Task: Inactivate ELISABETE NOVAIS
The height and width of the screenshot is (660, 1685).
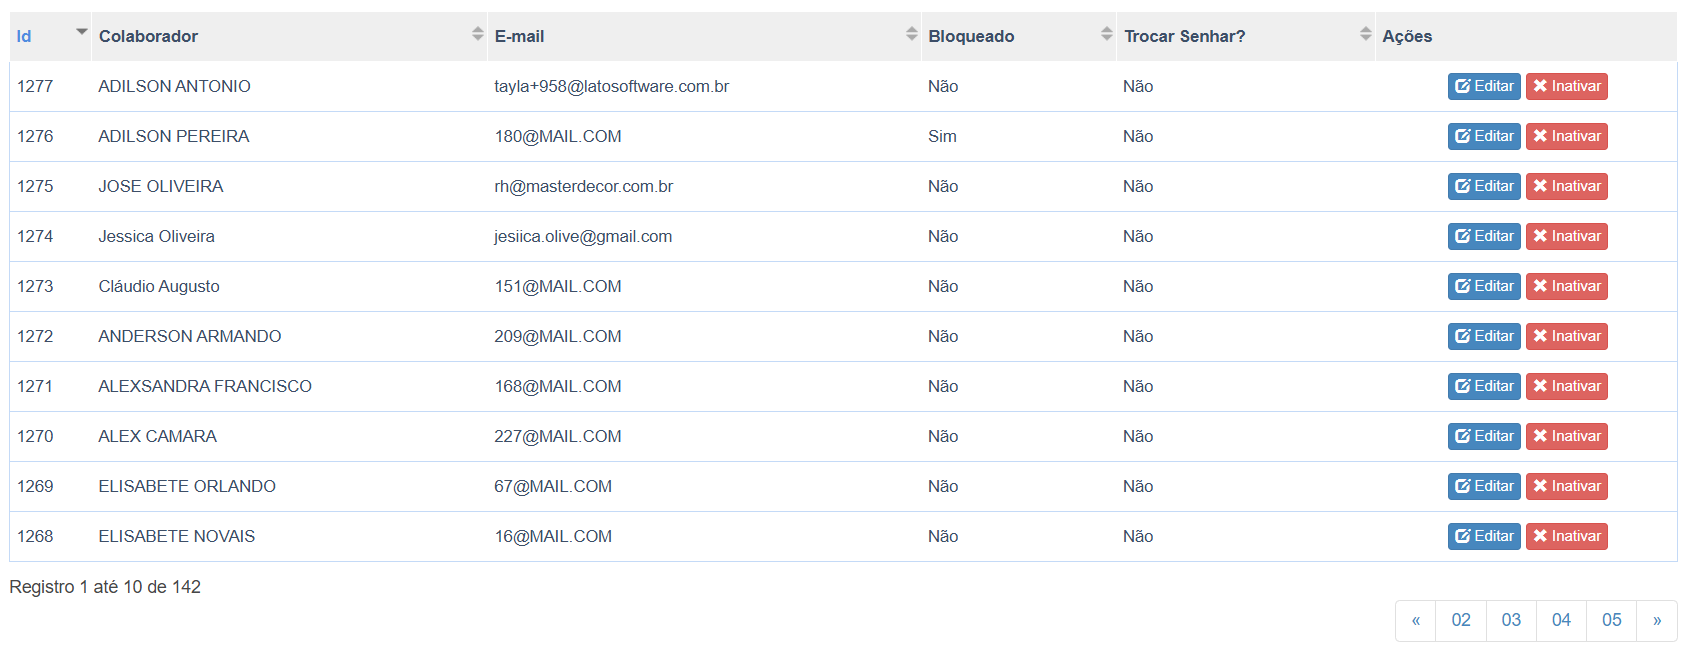Action: point(1567,536)
